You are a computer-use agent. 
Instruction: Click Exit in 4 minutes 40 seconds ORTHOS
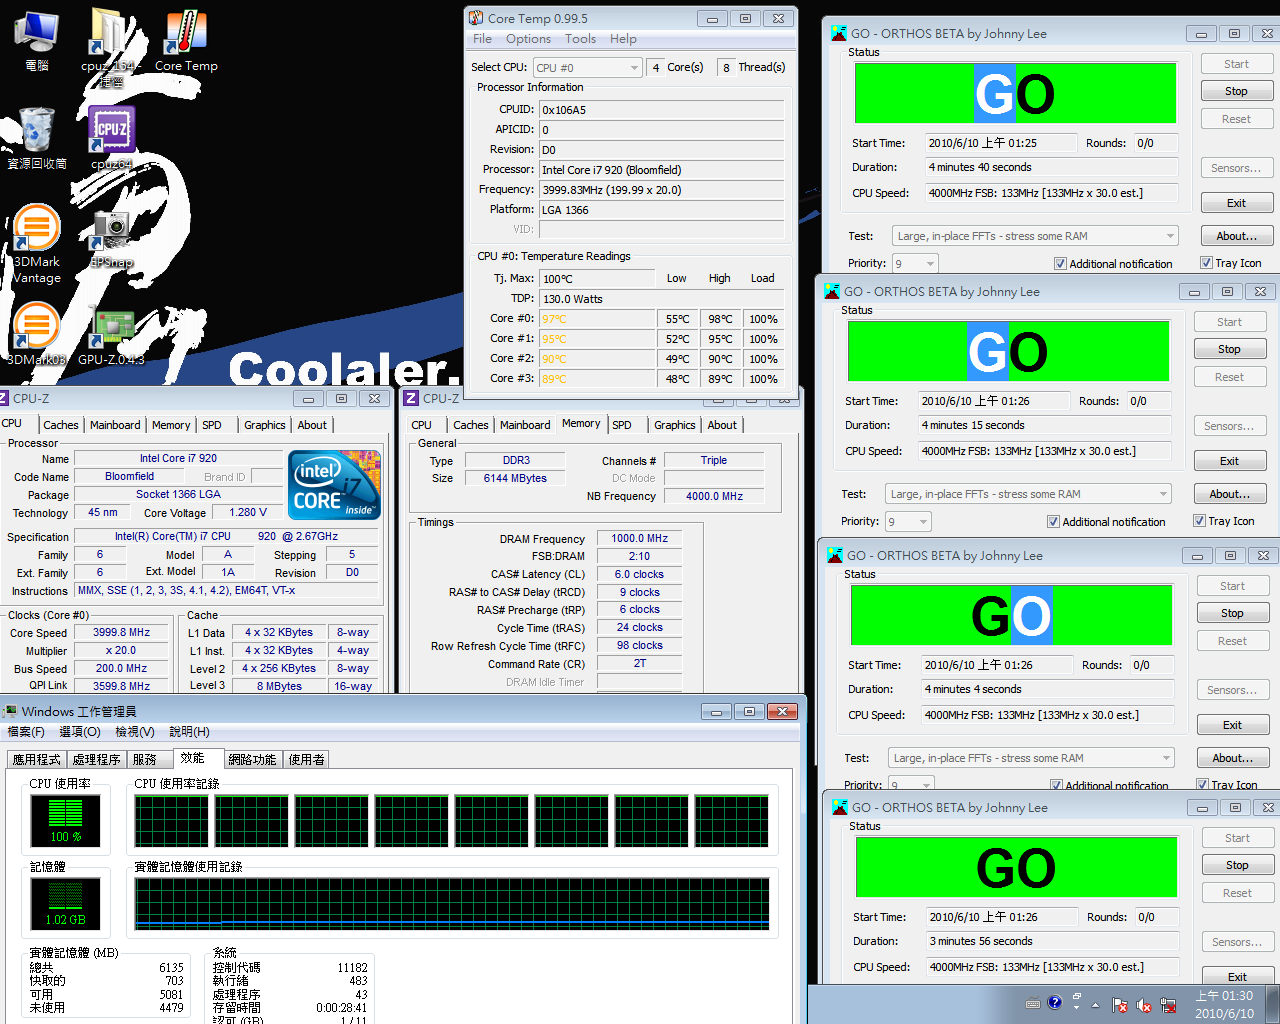pos(1236,203)
